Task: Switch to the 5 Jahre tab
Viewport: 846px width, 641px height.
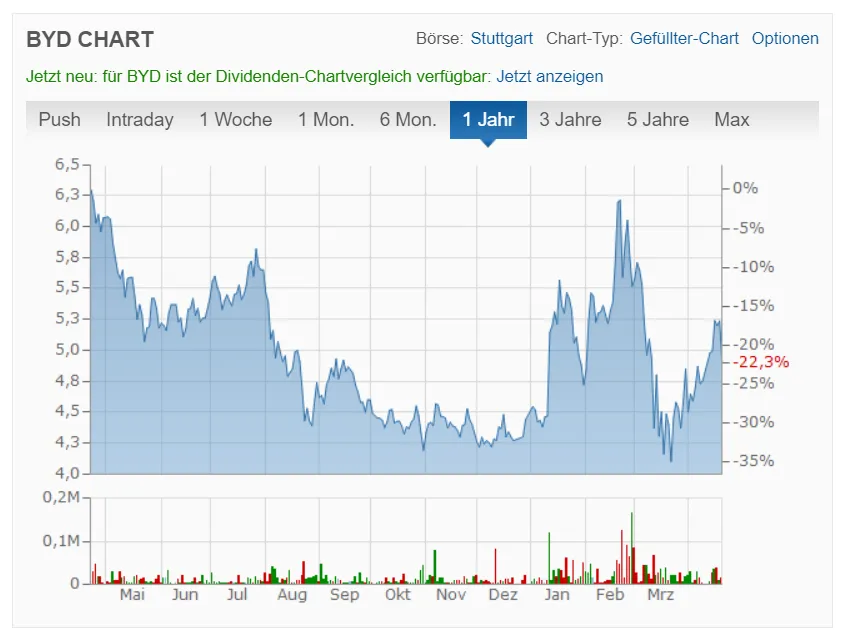Action: click(658, 120)
